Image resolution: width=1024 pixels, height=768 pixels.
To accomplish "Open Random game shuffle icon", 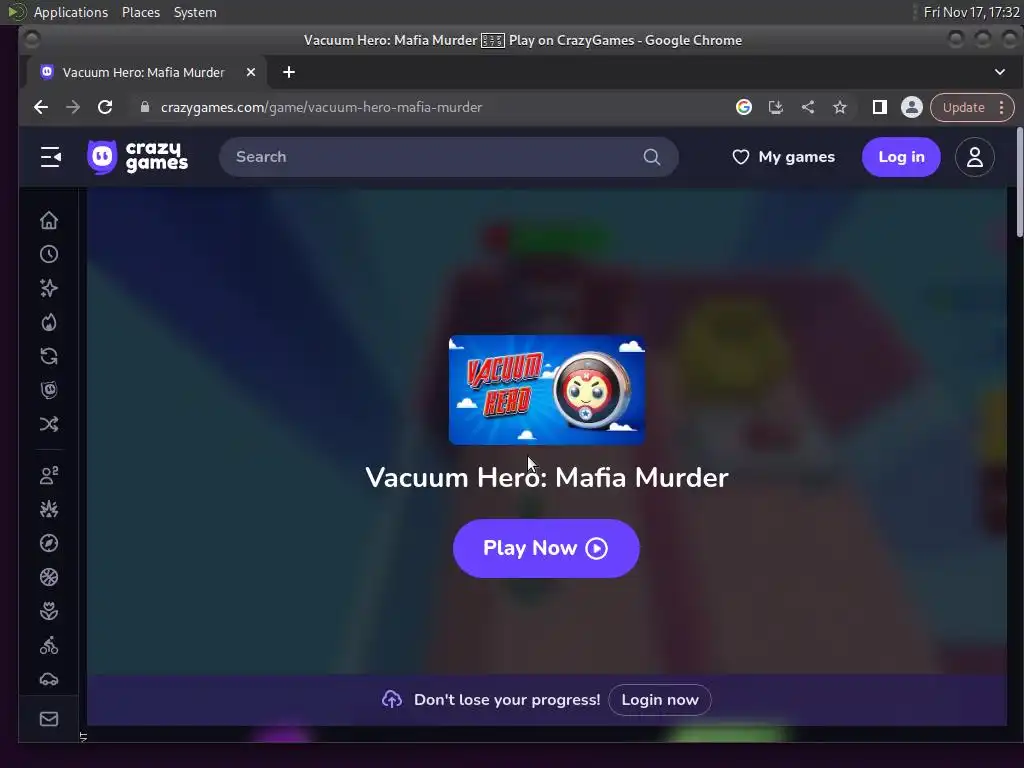I will tap(49, 424).
